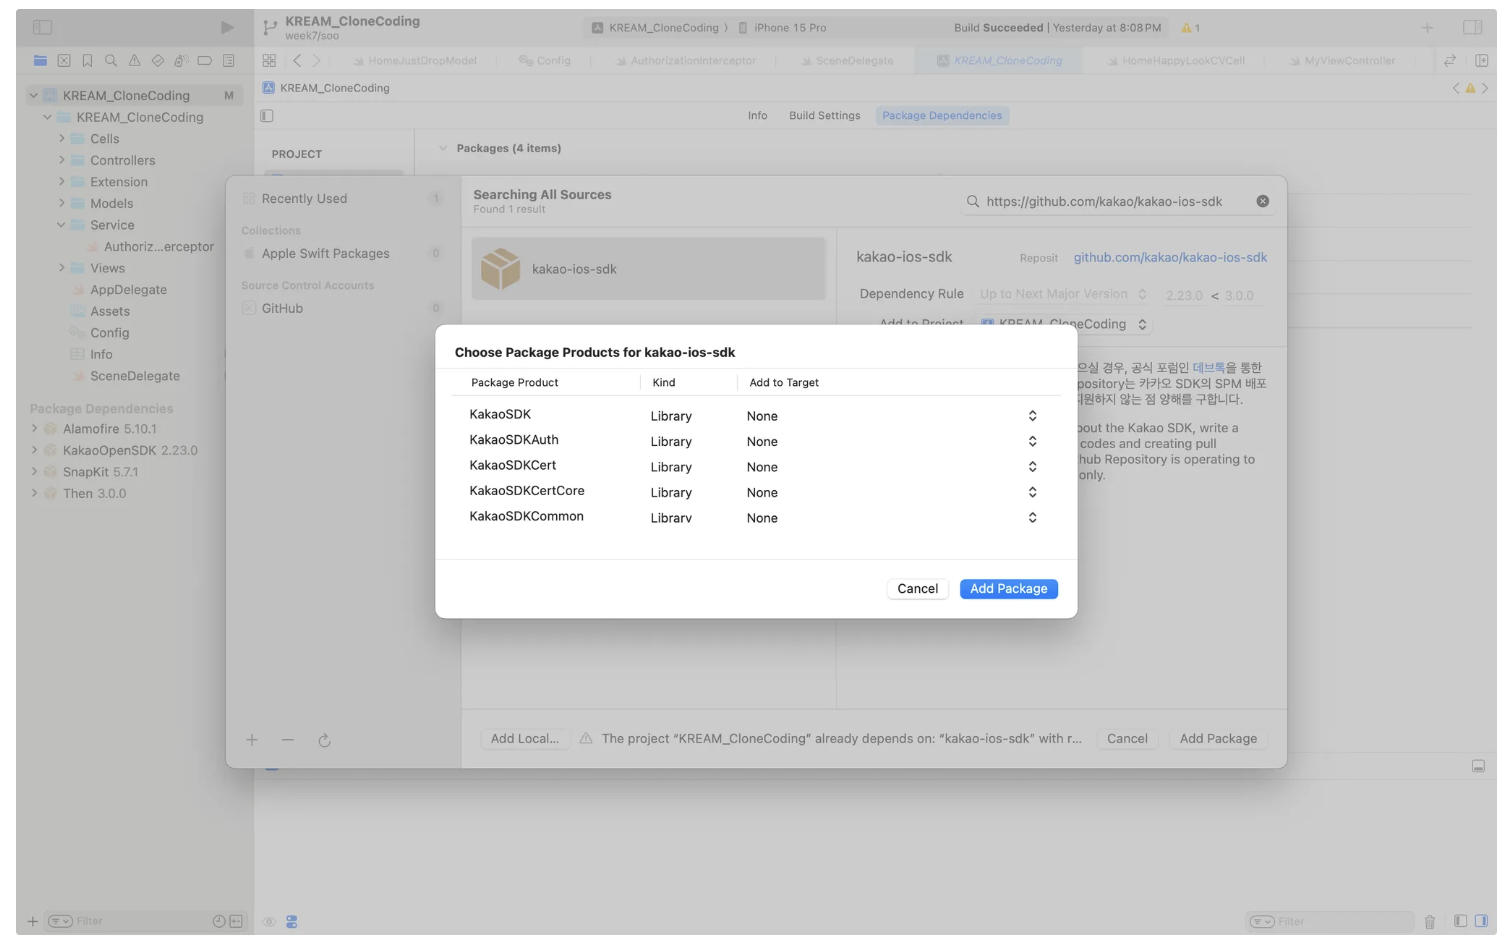1512x948 pixels.
Task: Switch to the Info tab
Action: [x=758, y=116]
